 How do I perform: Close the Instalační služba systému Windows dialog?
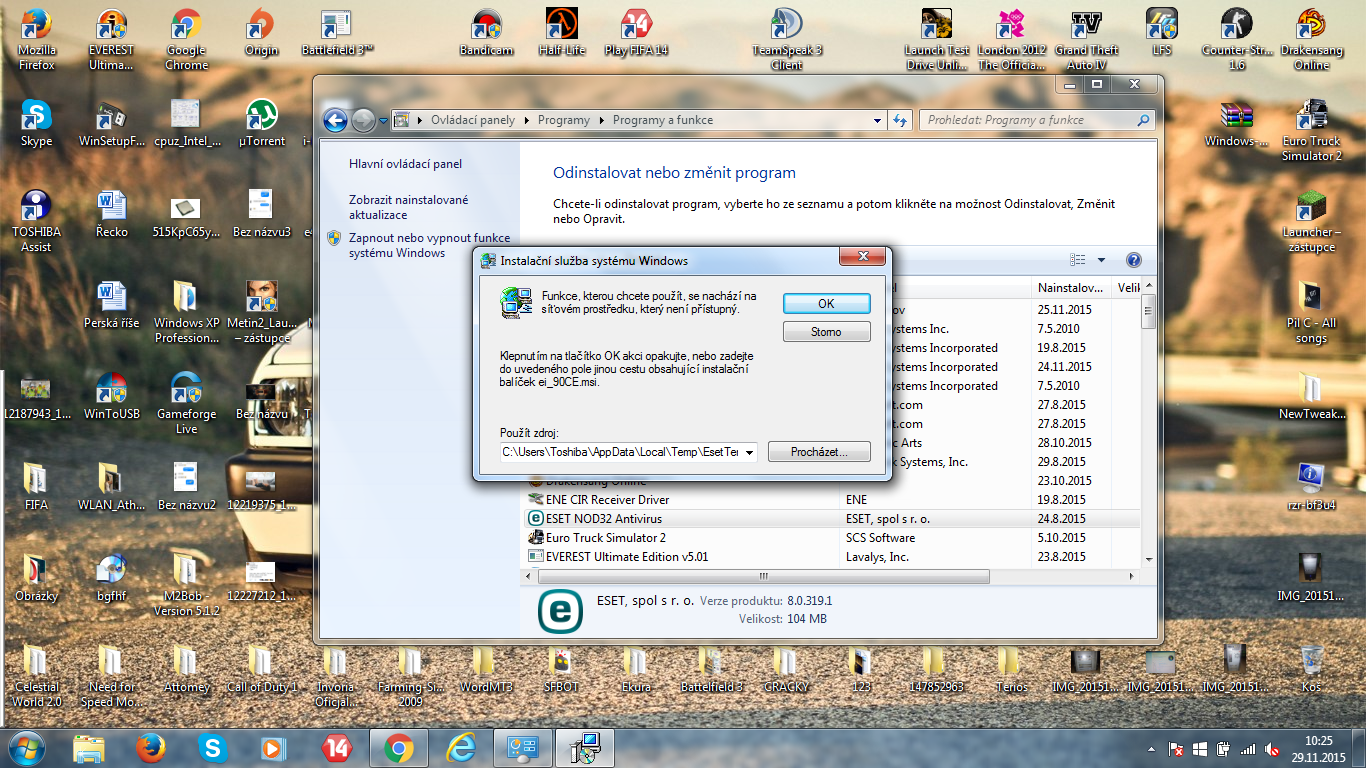click(x=861, y=258)
